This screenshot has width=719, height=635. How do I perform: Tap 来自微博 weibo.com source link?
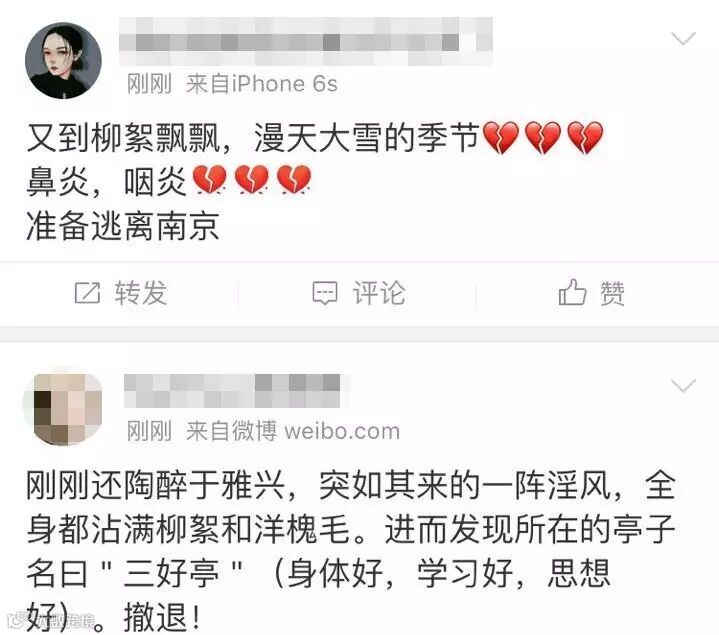tap(293, 431)
